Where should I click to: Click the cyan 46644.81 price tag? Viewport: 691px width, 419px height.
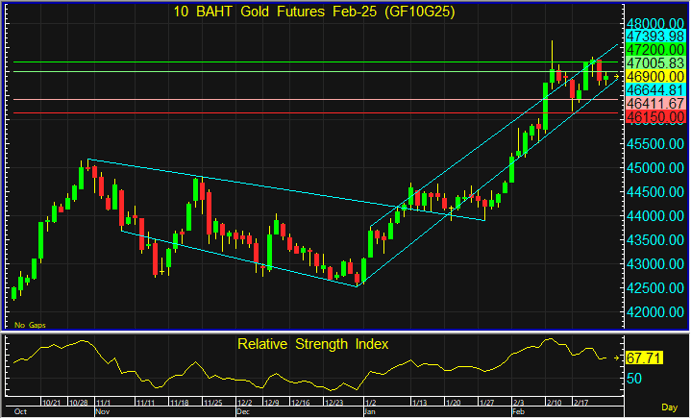[x=654, y=90]
